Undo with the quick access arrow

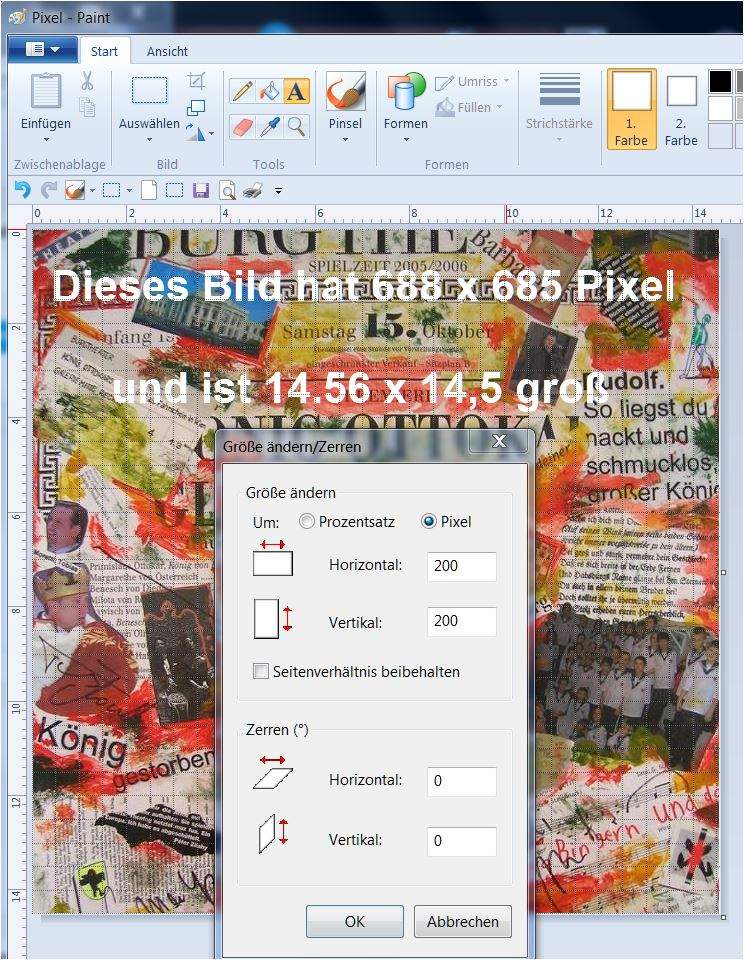tap(22, 190)
